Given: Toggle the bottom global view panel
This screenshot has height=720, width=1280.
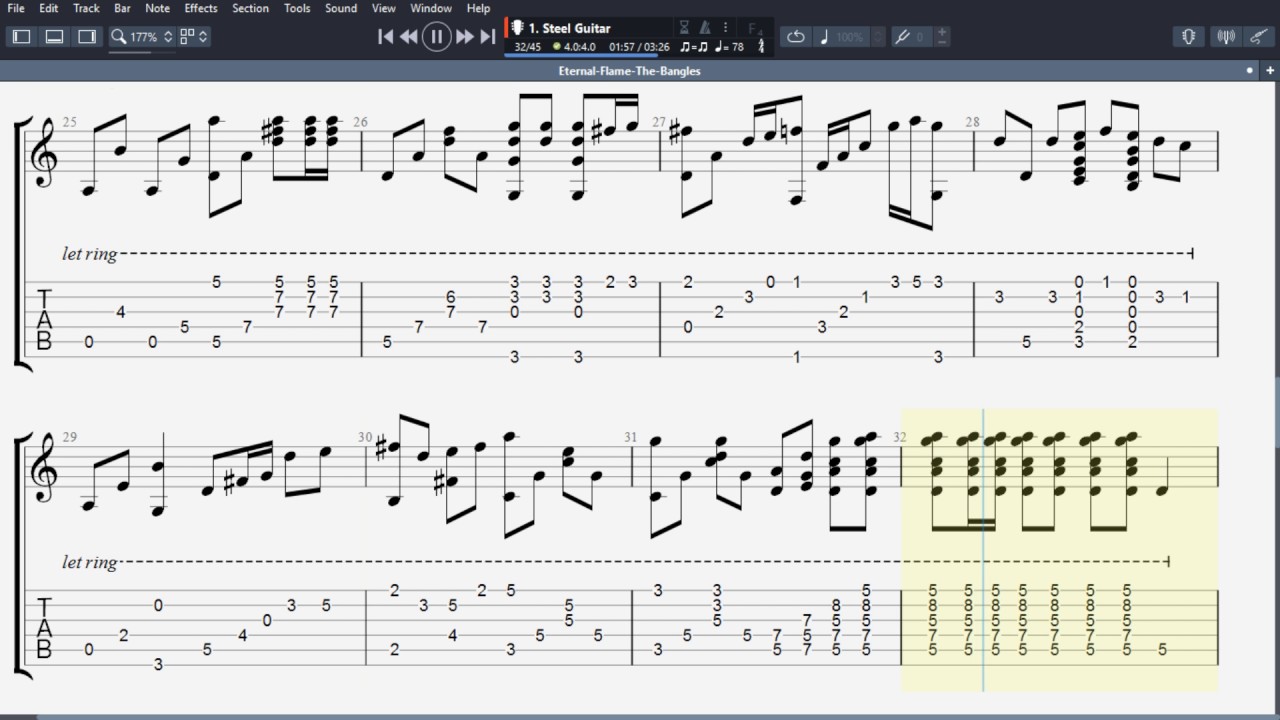Looking at the screenshot, I should 55,37.
